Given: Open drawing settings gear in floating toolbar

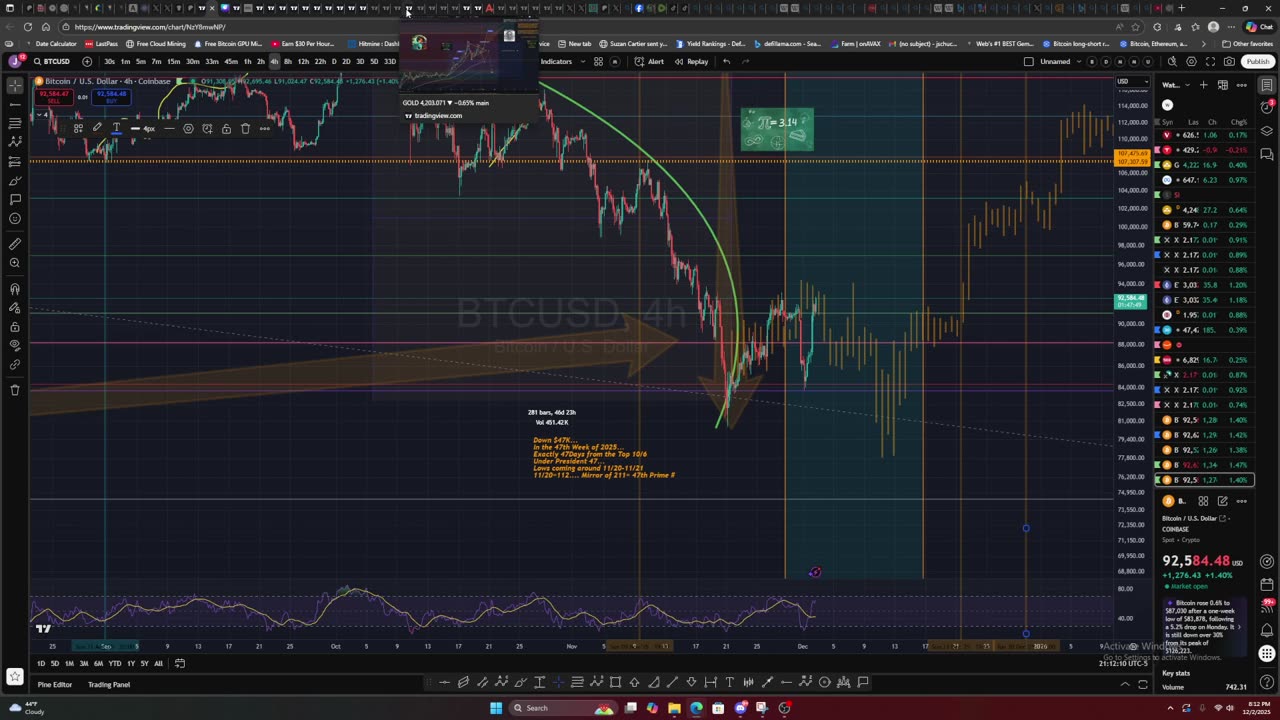Looking at the screenshot, I should pos(188,129).
